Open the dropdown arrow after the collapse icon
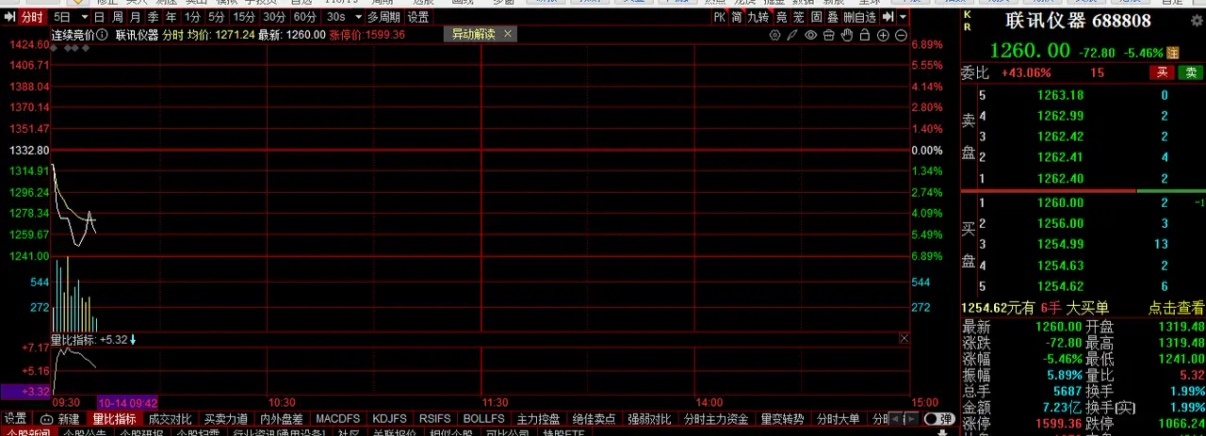The width and height of the screenshot is (1206, 436). (903, 17)
